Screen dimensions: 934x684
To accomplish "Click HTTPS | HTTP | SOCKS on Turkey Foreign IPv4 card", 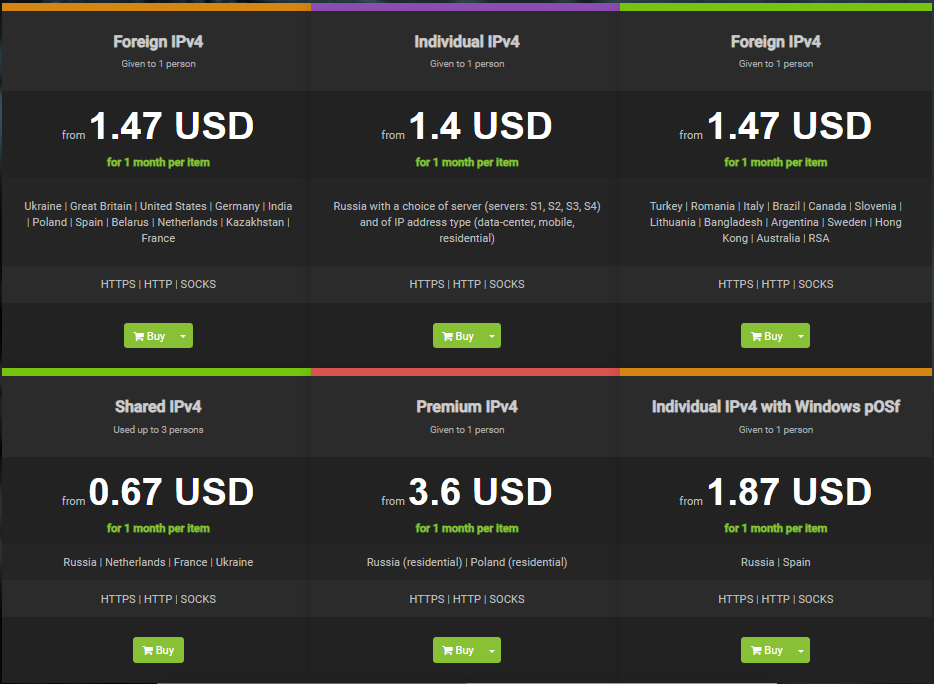I will 776,284.
